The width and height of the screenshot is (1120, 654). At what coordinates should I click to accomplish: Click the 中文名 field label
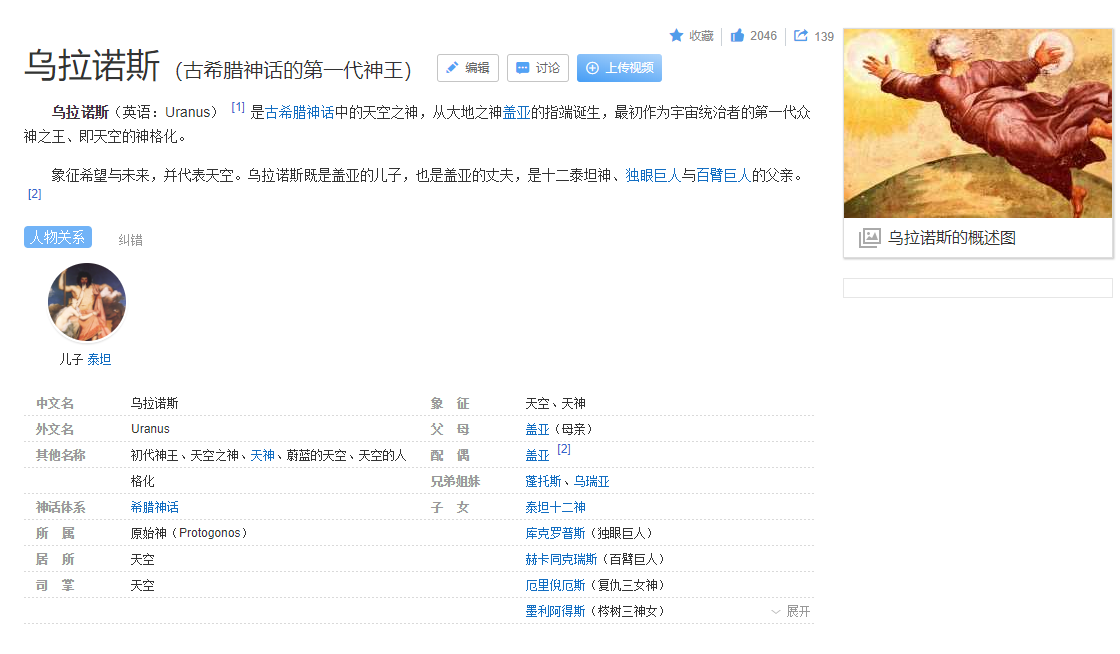(x=54, y=403)
